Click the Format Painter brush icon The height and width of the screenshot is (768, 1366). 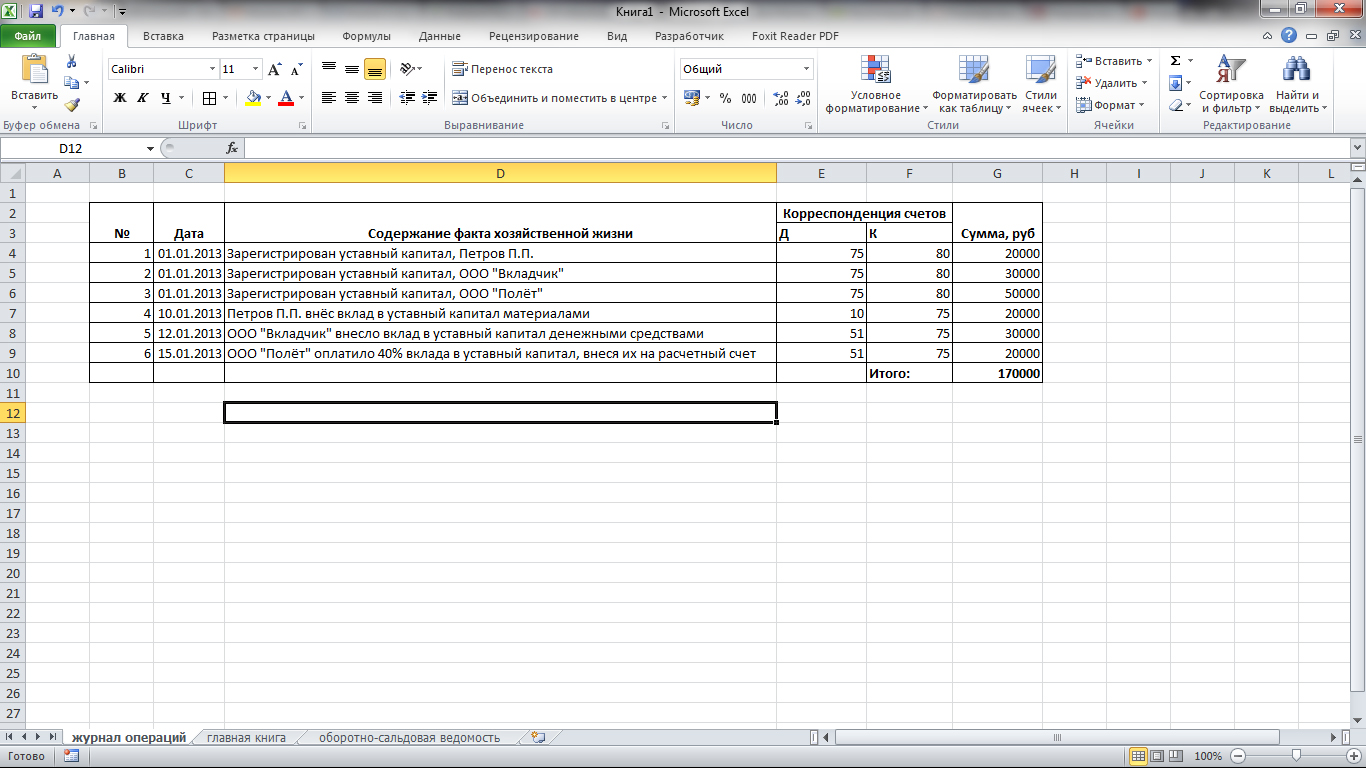pyautogui.click(x=72, y=104)
